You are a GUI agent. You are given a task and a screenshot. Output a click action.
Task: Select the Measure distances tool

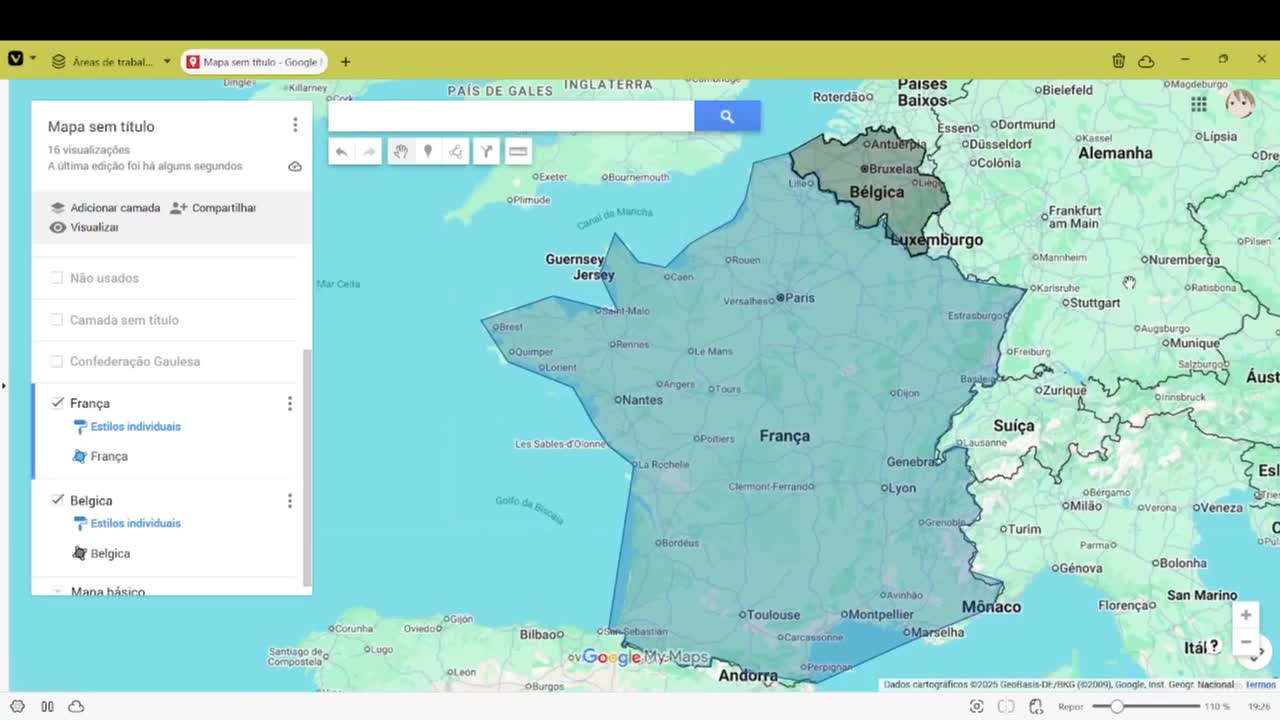pos(518,151)
